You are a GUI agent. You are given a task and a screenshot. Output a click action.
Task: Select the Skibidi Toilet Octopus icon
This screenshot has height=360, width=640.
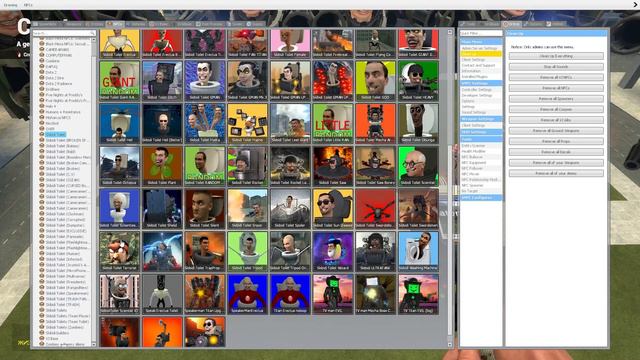(x=119, y=166)
